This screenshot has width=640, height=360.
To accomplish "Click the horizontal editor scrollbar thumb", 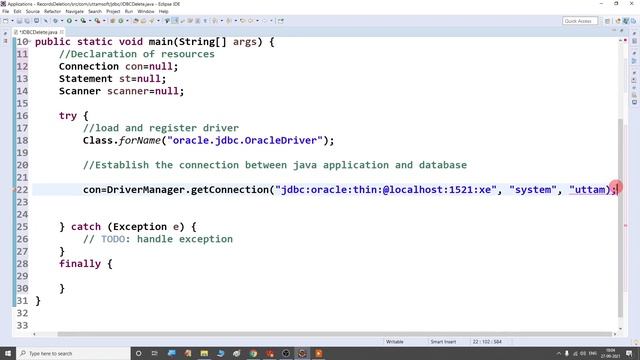I will (x=335, y=334).
